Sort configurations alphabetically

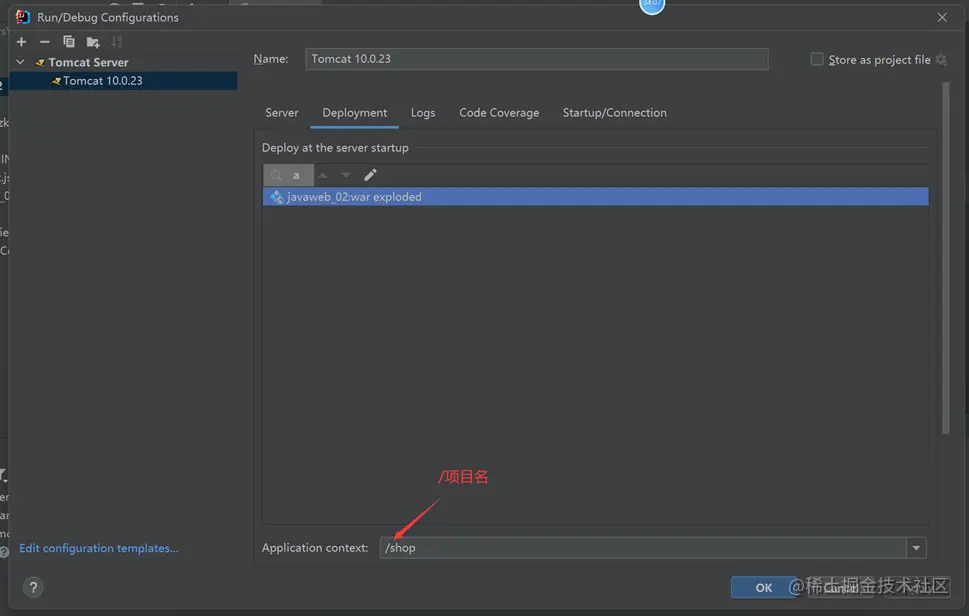click(117, 41)
